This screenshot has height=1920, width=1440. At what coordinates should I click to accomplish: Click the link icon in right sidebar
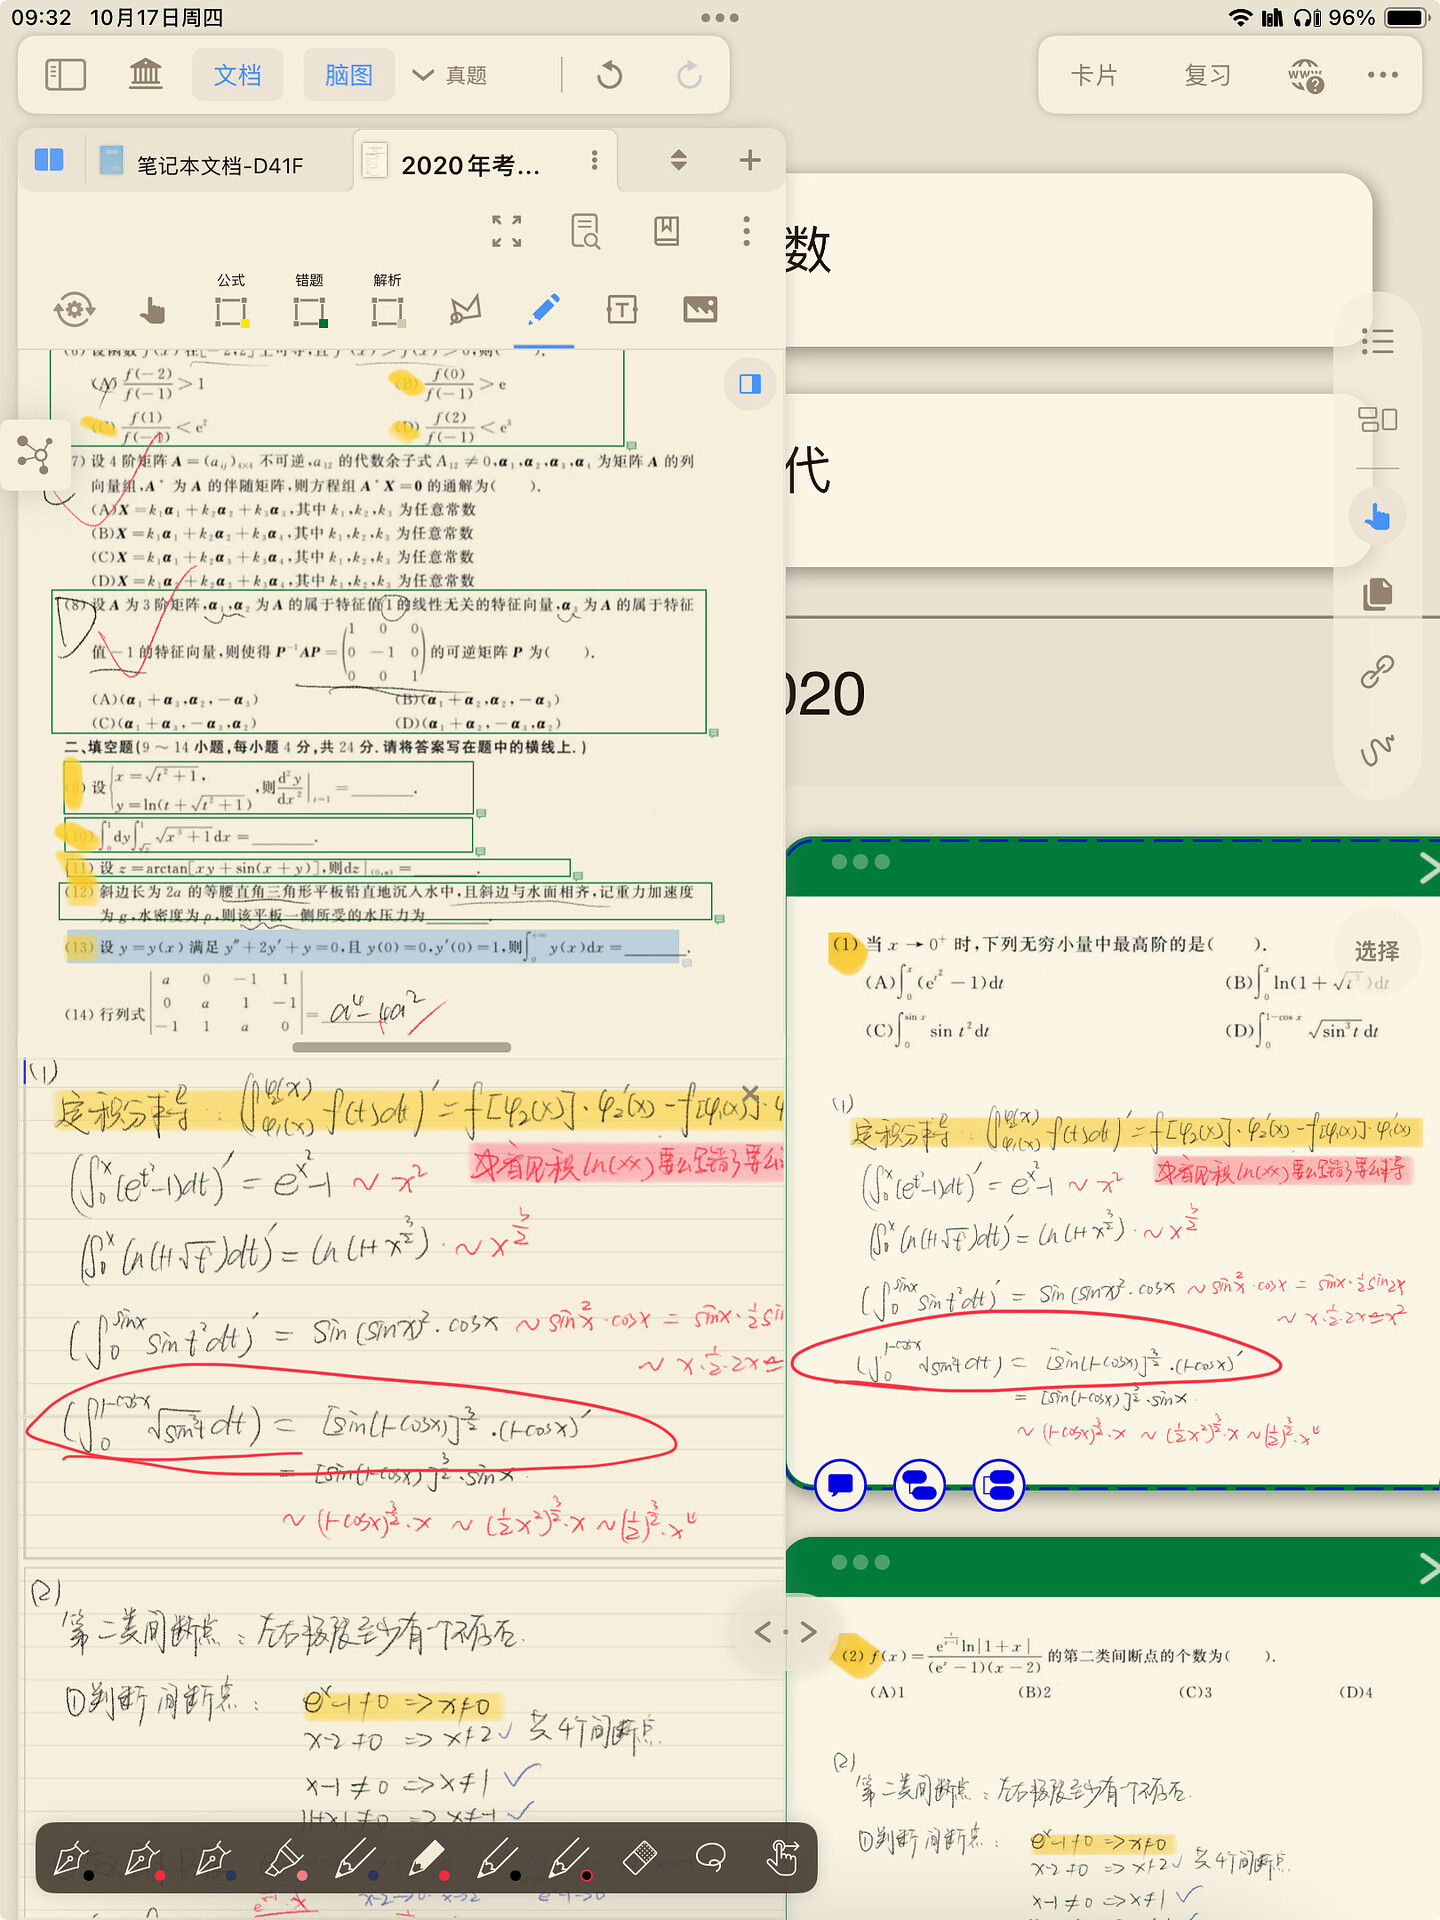[1377, 671]
